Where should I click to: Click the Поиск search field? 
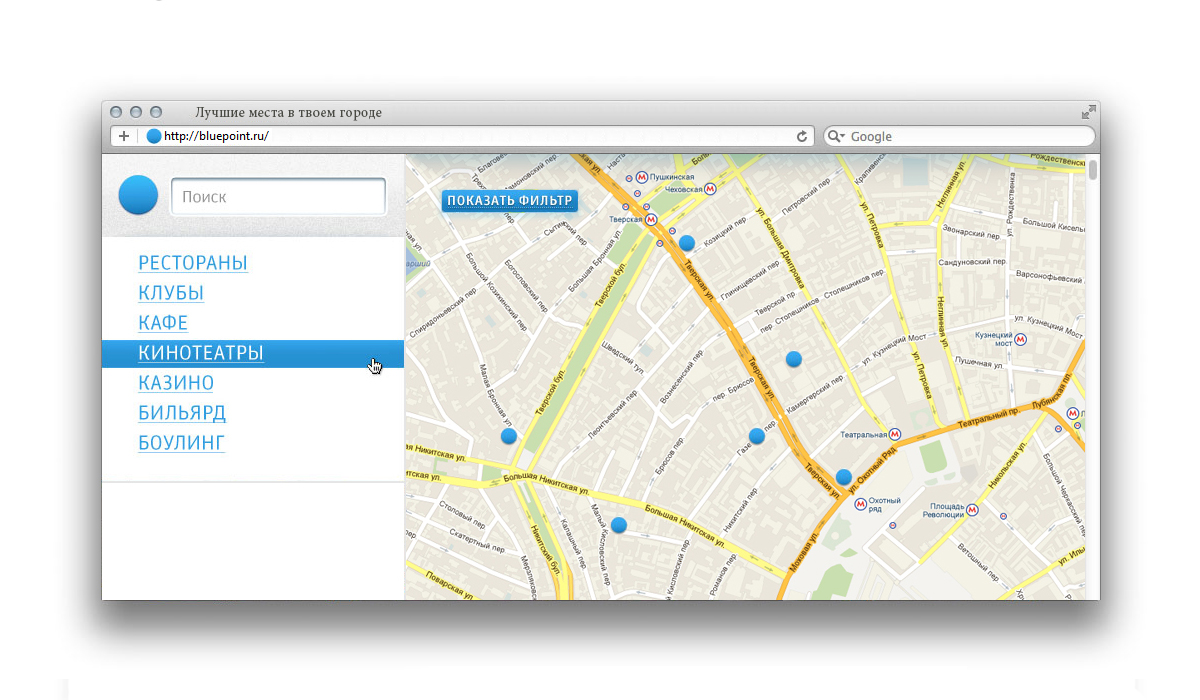[278, 197]
